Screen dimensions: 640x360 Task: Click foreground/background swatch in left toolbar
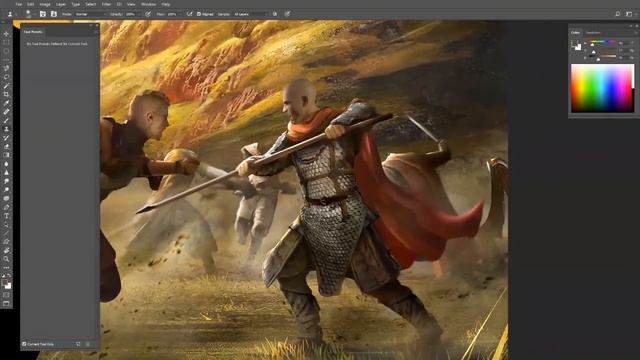coord(6,284)
